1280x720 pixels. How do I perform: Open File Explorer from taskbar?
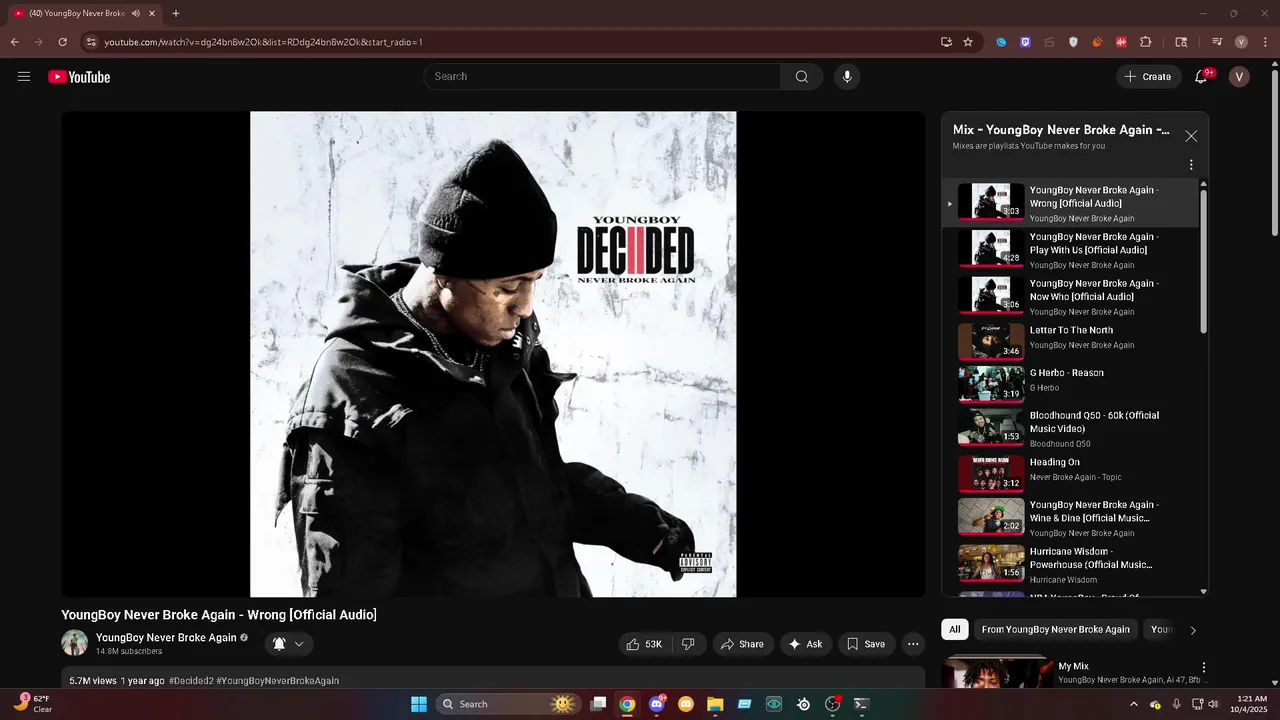715,704
